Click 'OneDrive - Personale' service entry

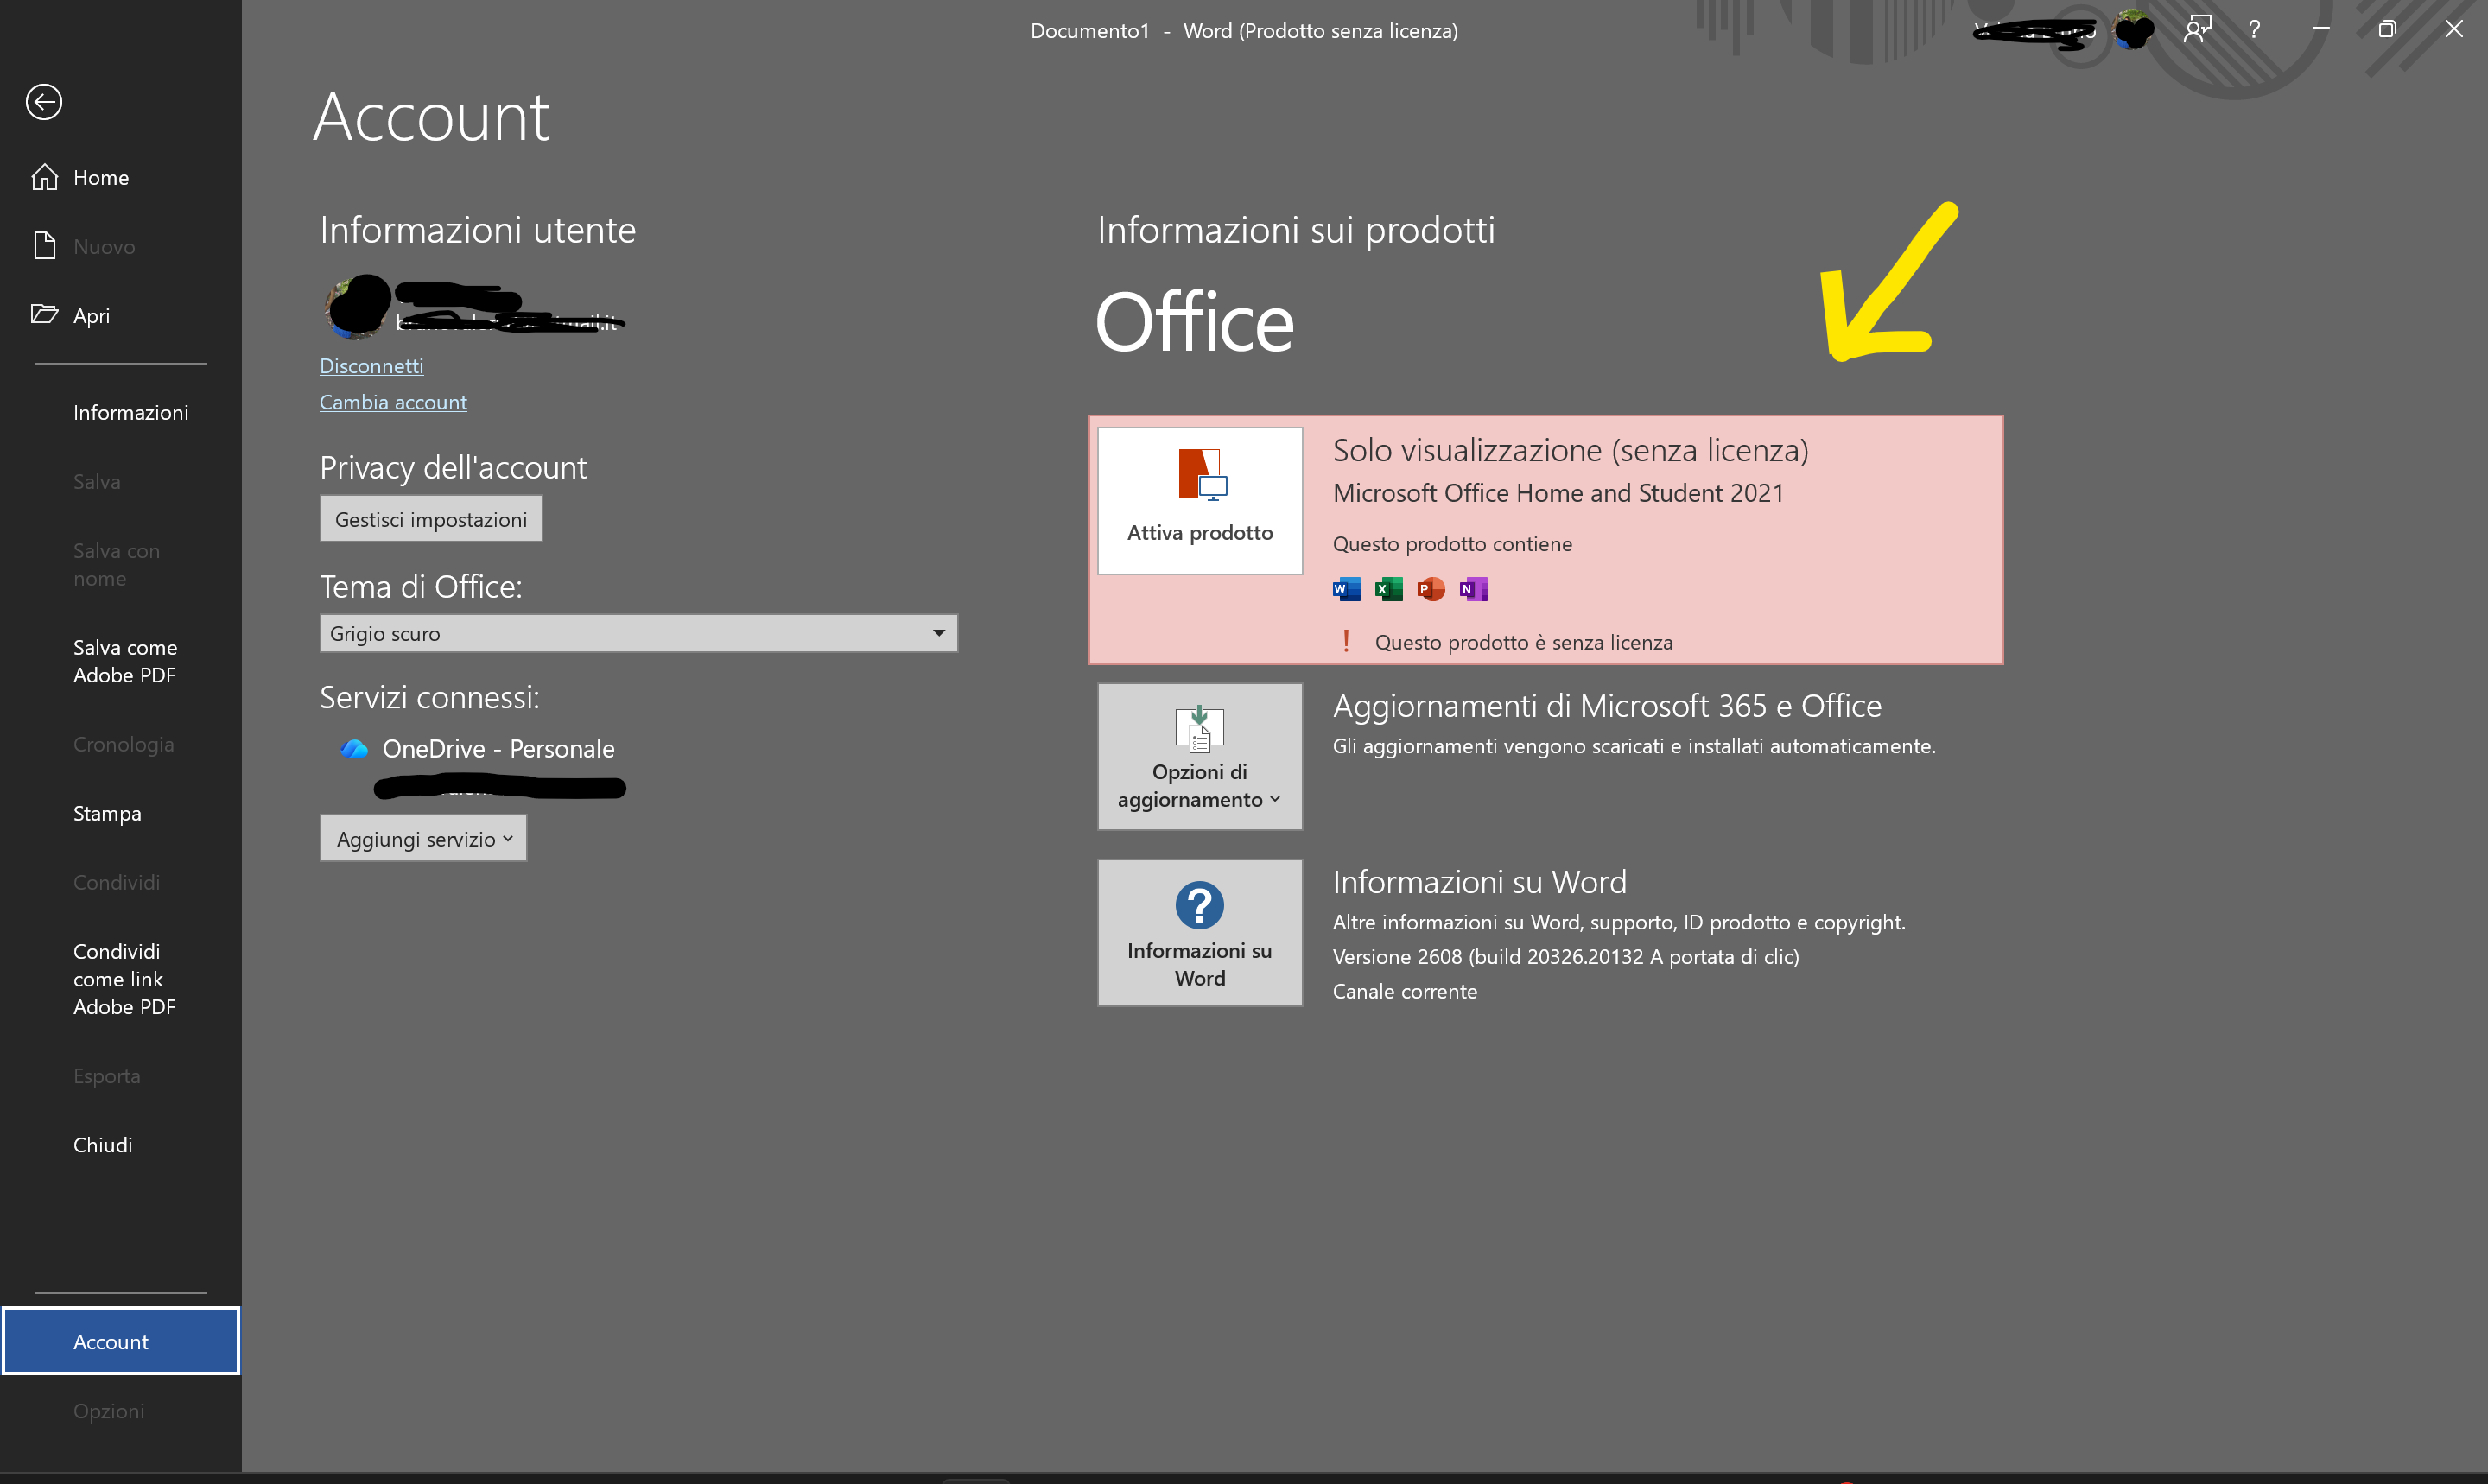point(498,748)
